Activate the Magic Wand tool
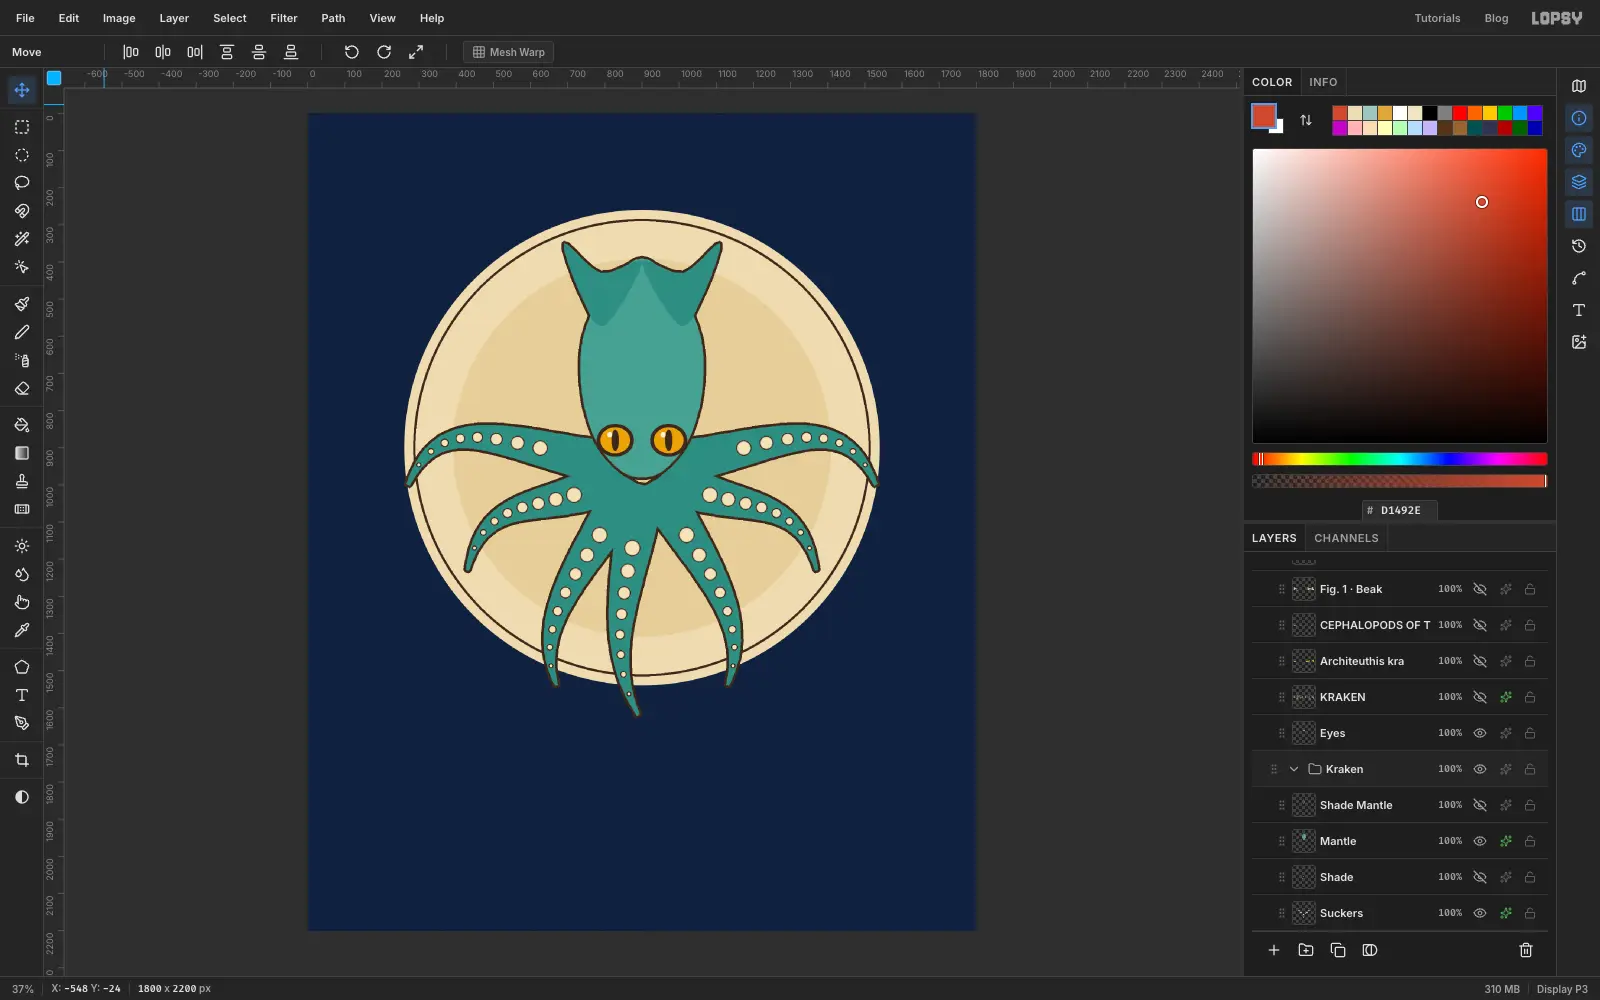Viewport: 1600px width, 1000px height. tap(22, 239)
